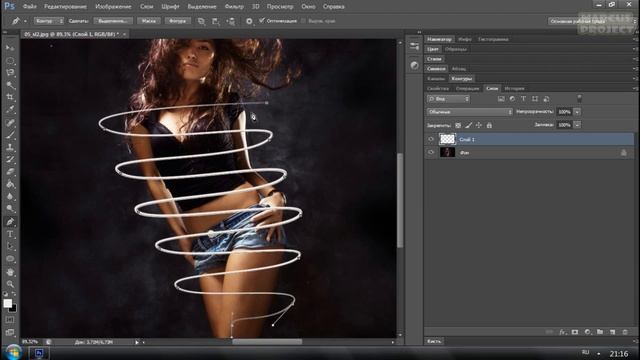Switch to the Контуры tab
Image resolution: width=640 pixels, height=360 pixels.
pyautogui.click(x=462, y=78)
